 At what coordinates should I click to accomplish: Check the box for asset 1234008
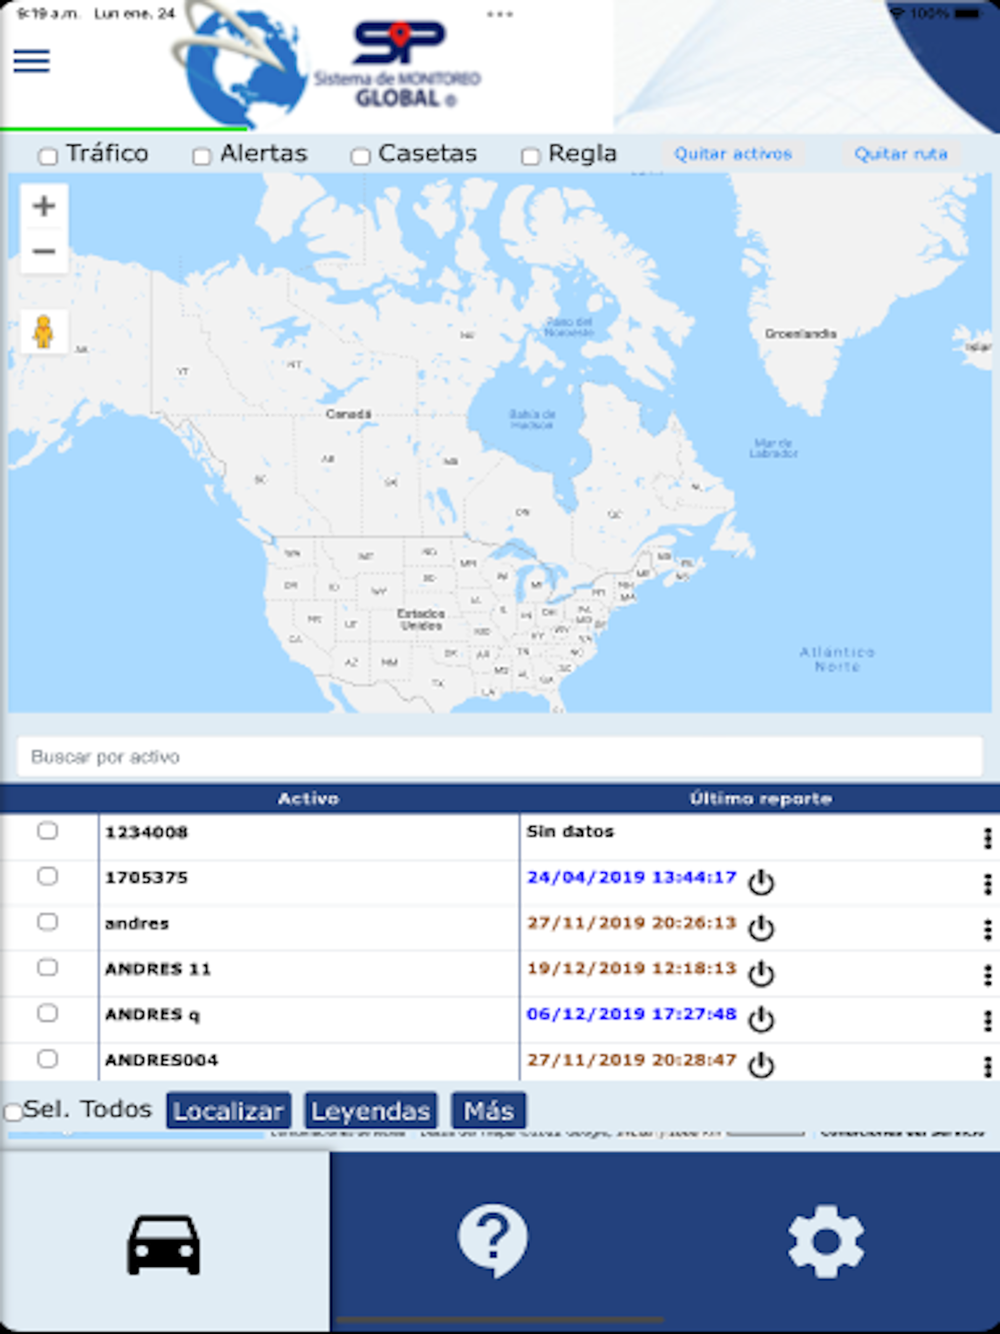coord(47,831)
